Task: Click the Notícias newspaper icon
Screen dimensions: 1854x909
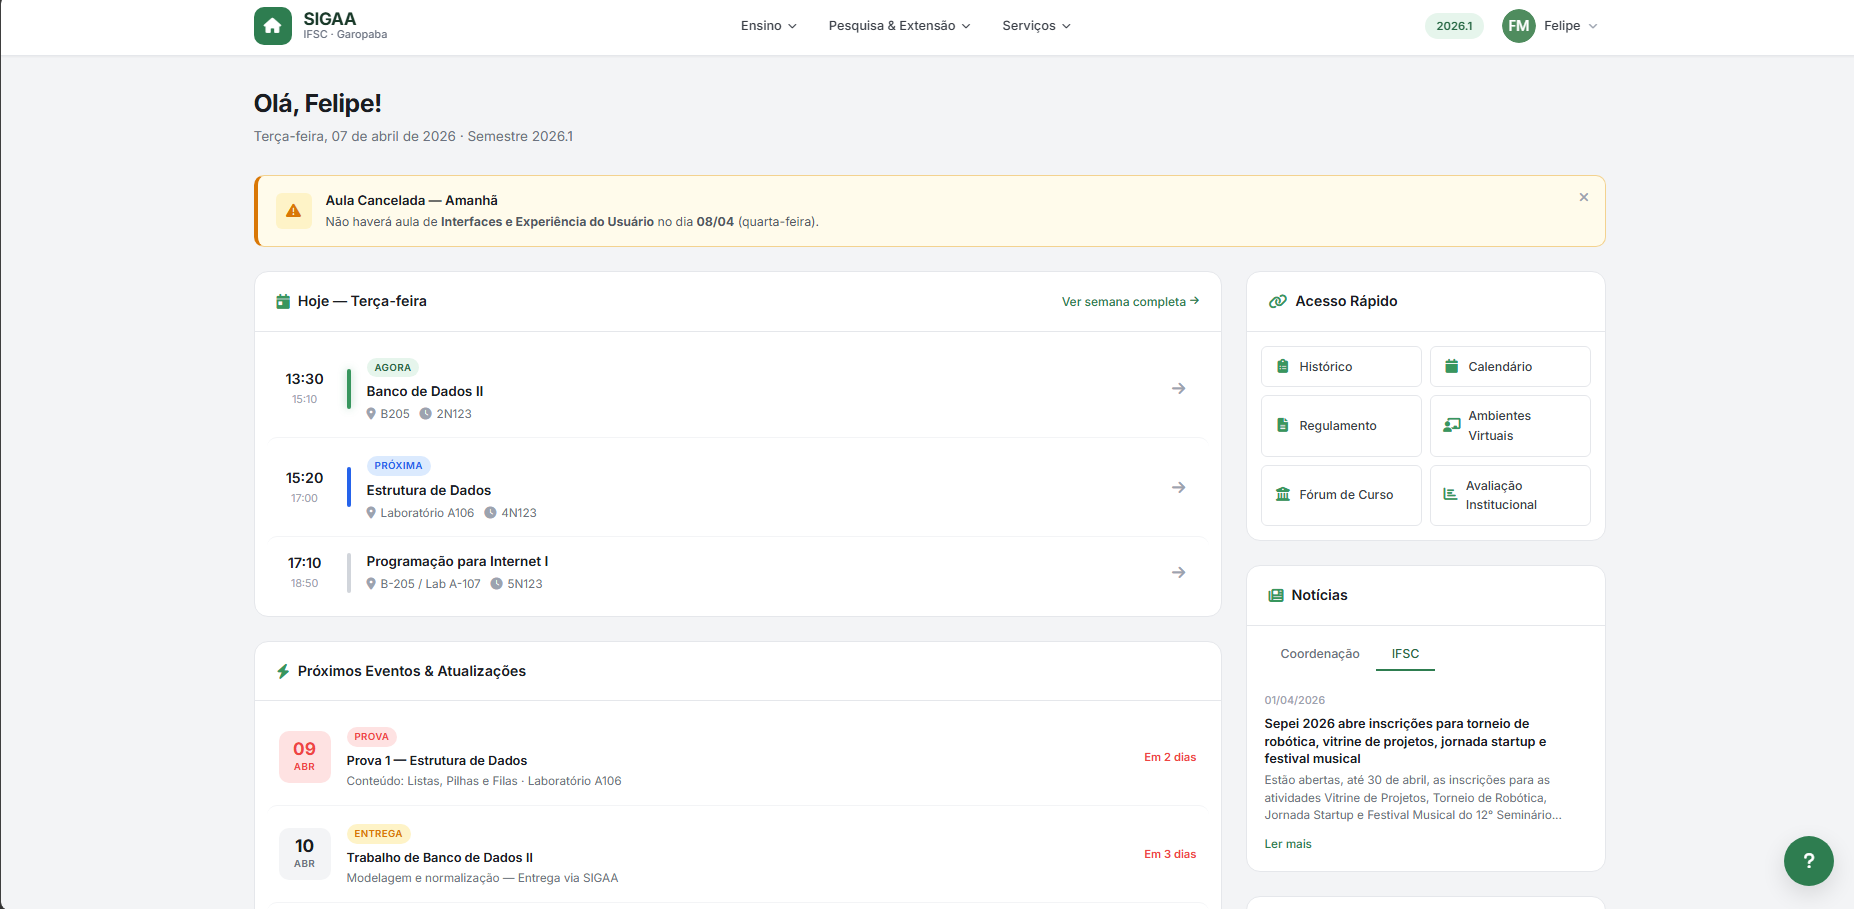Action: coord(1275,595)
